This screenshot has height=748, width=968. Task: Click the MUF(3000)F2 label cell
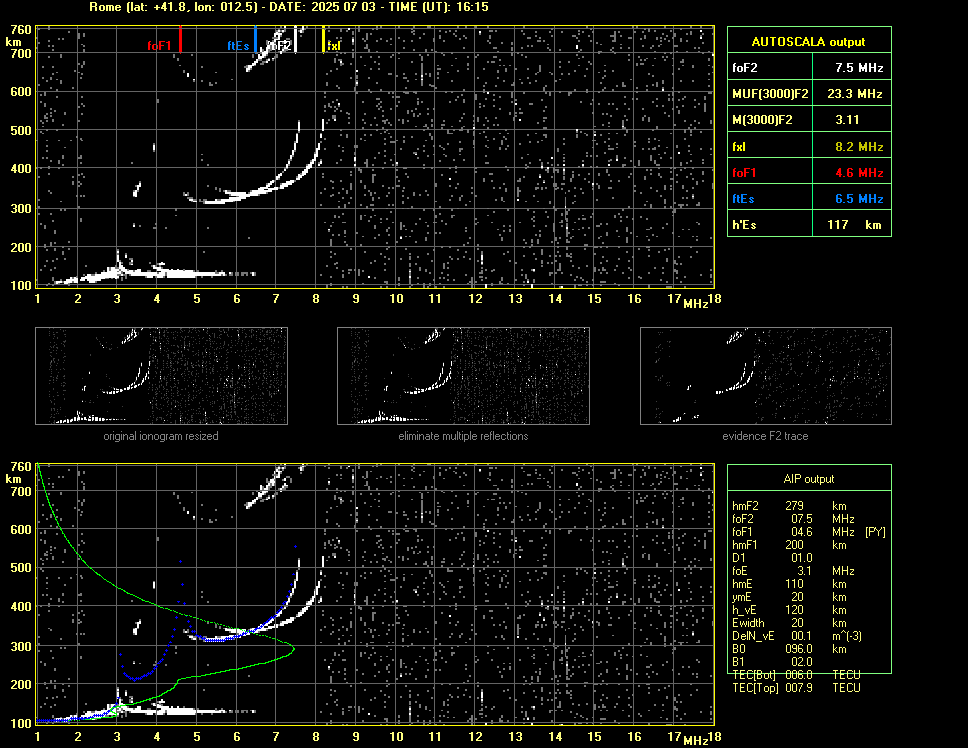(770, 93)
